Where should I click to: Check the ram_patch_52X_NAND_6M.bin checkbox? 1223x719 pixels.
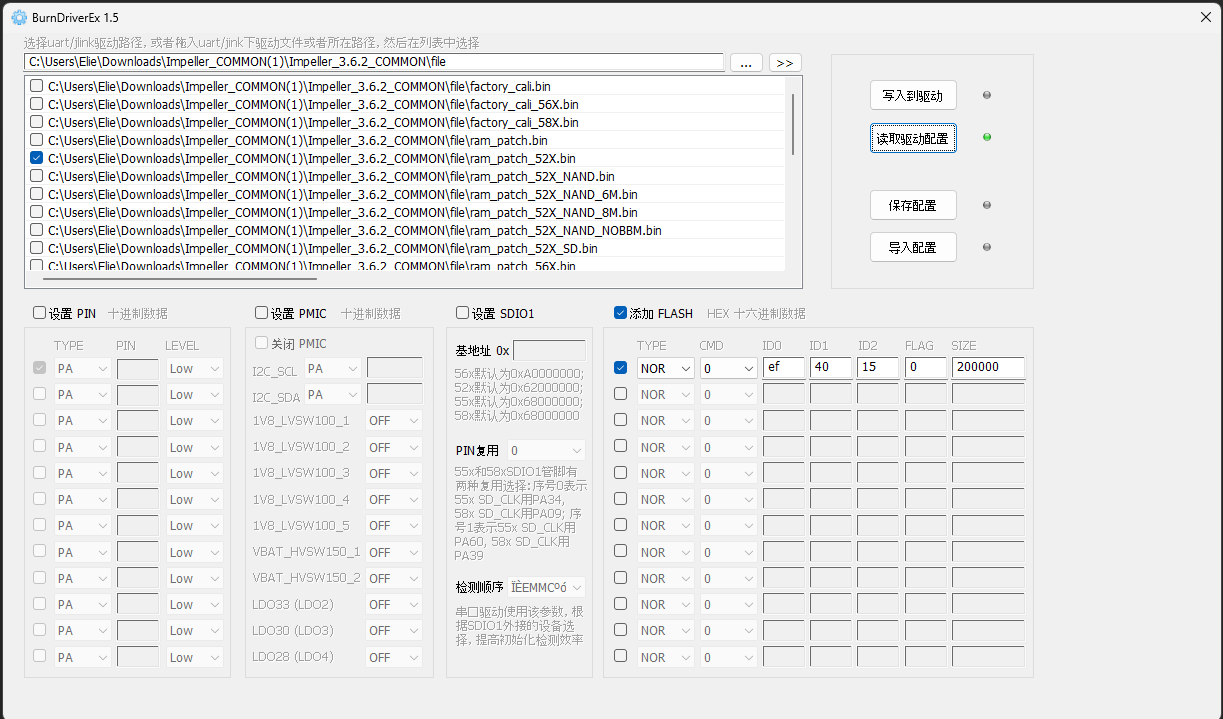(37, 194)
